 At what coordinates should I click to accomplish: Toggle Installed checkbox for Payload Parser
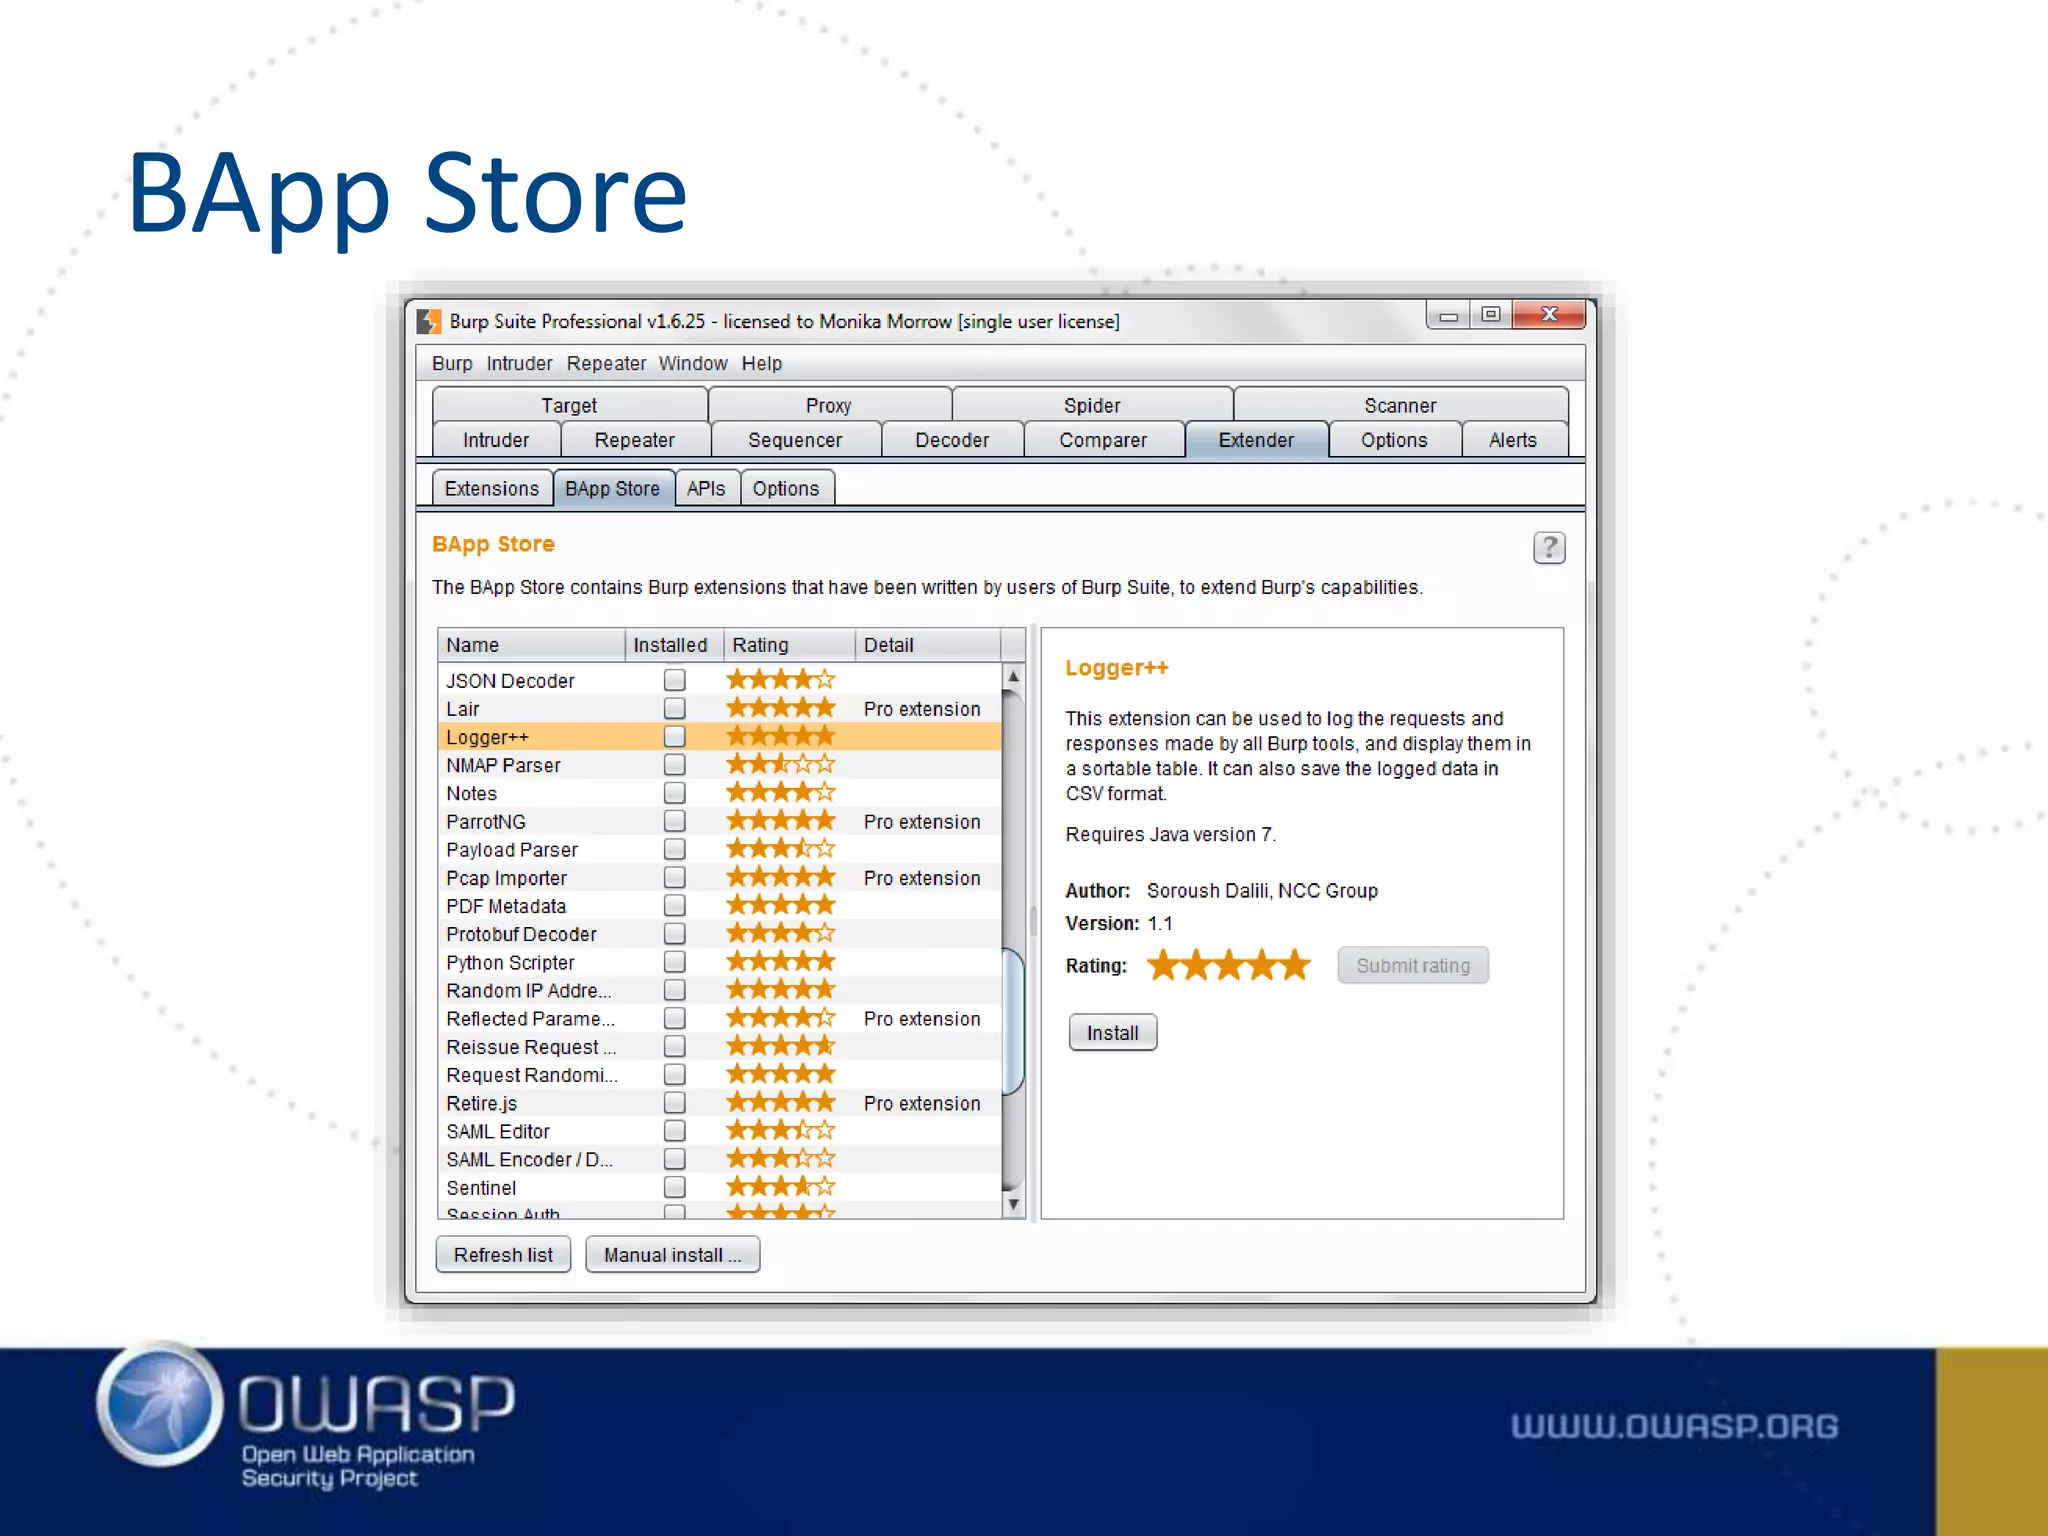pos(675,849)
